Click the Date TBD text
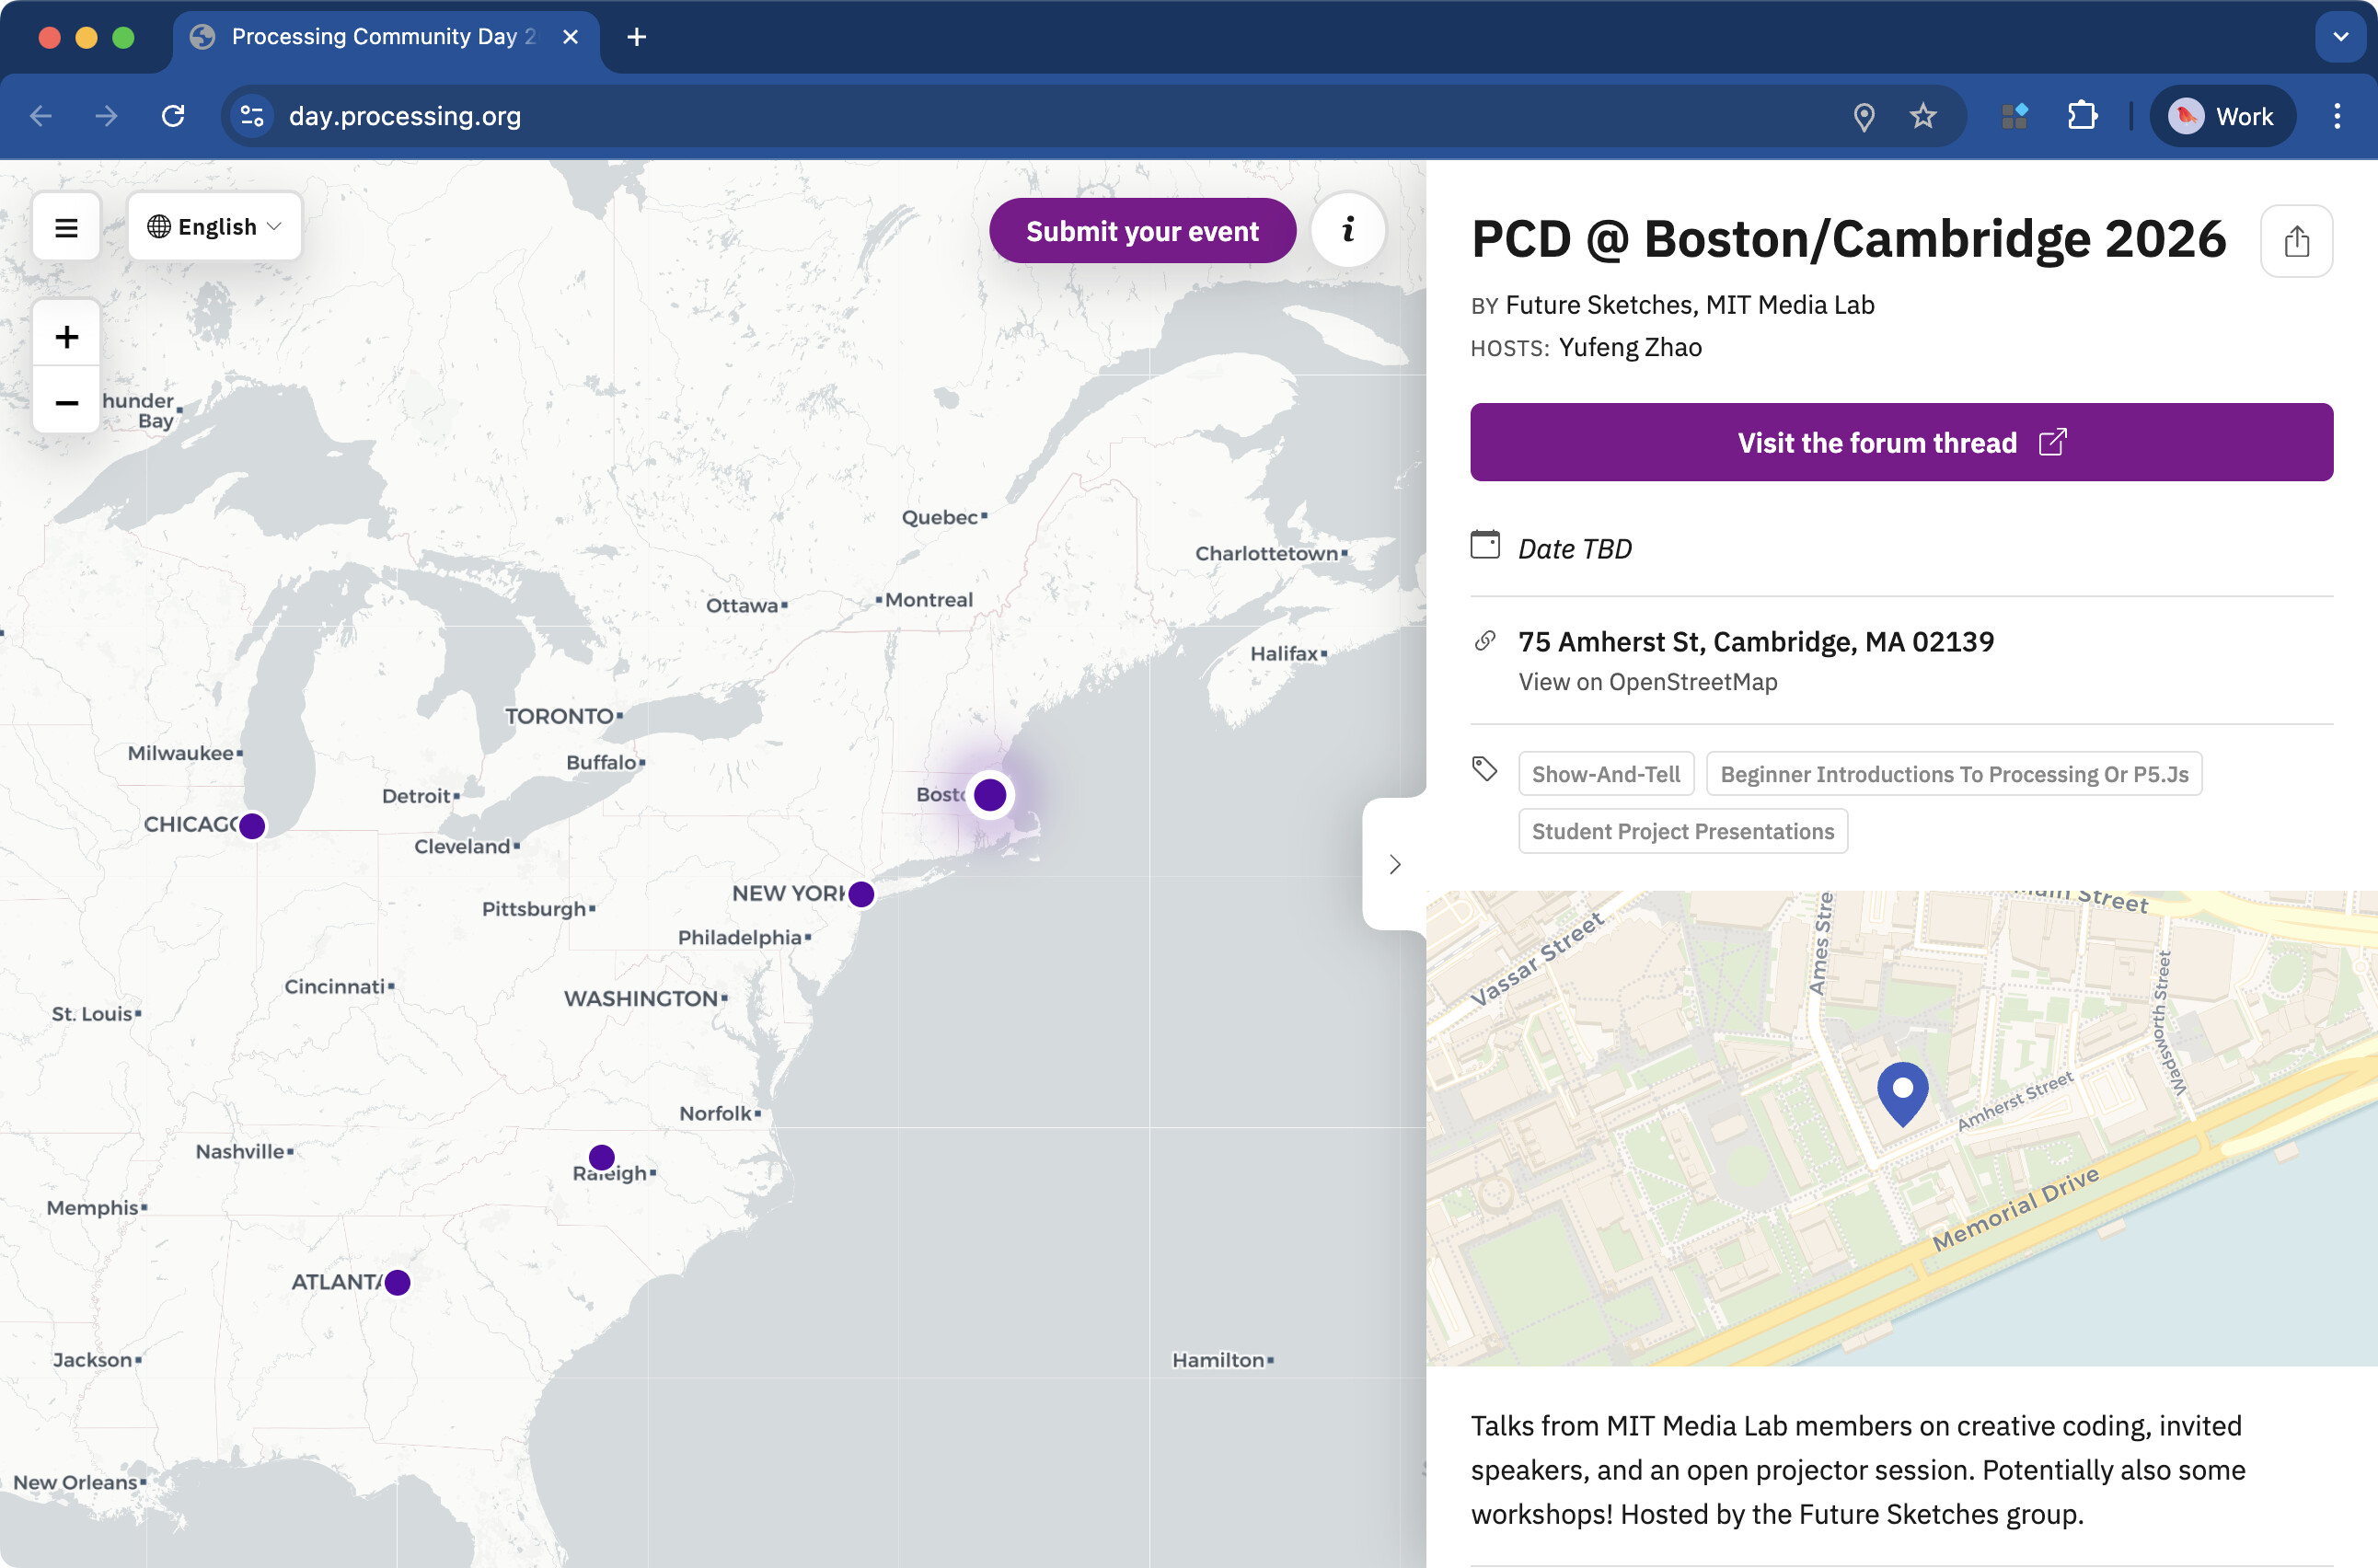Screen dimensions: 2378x1568 click(1575, 548)
